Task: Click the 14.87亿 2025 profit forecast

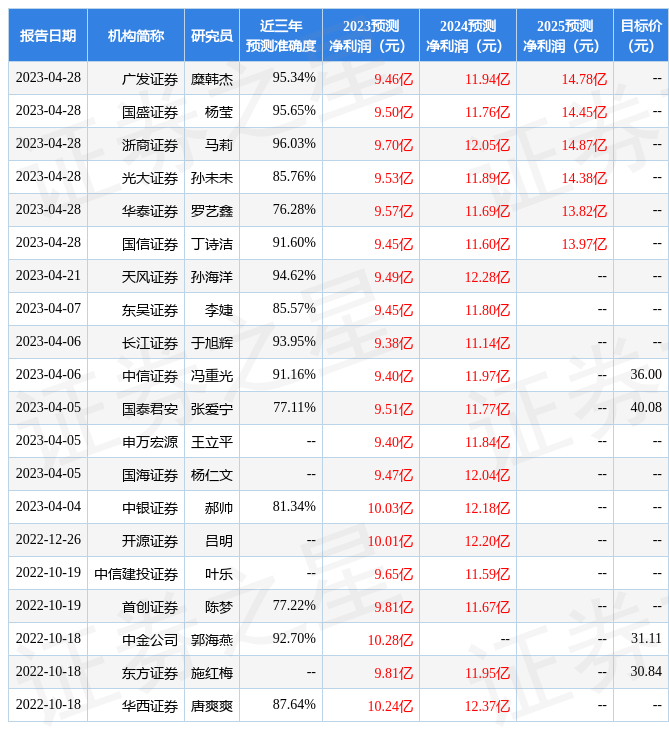Action: coord(584,145)
